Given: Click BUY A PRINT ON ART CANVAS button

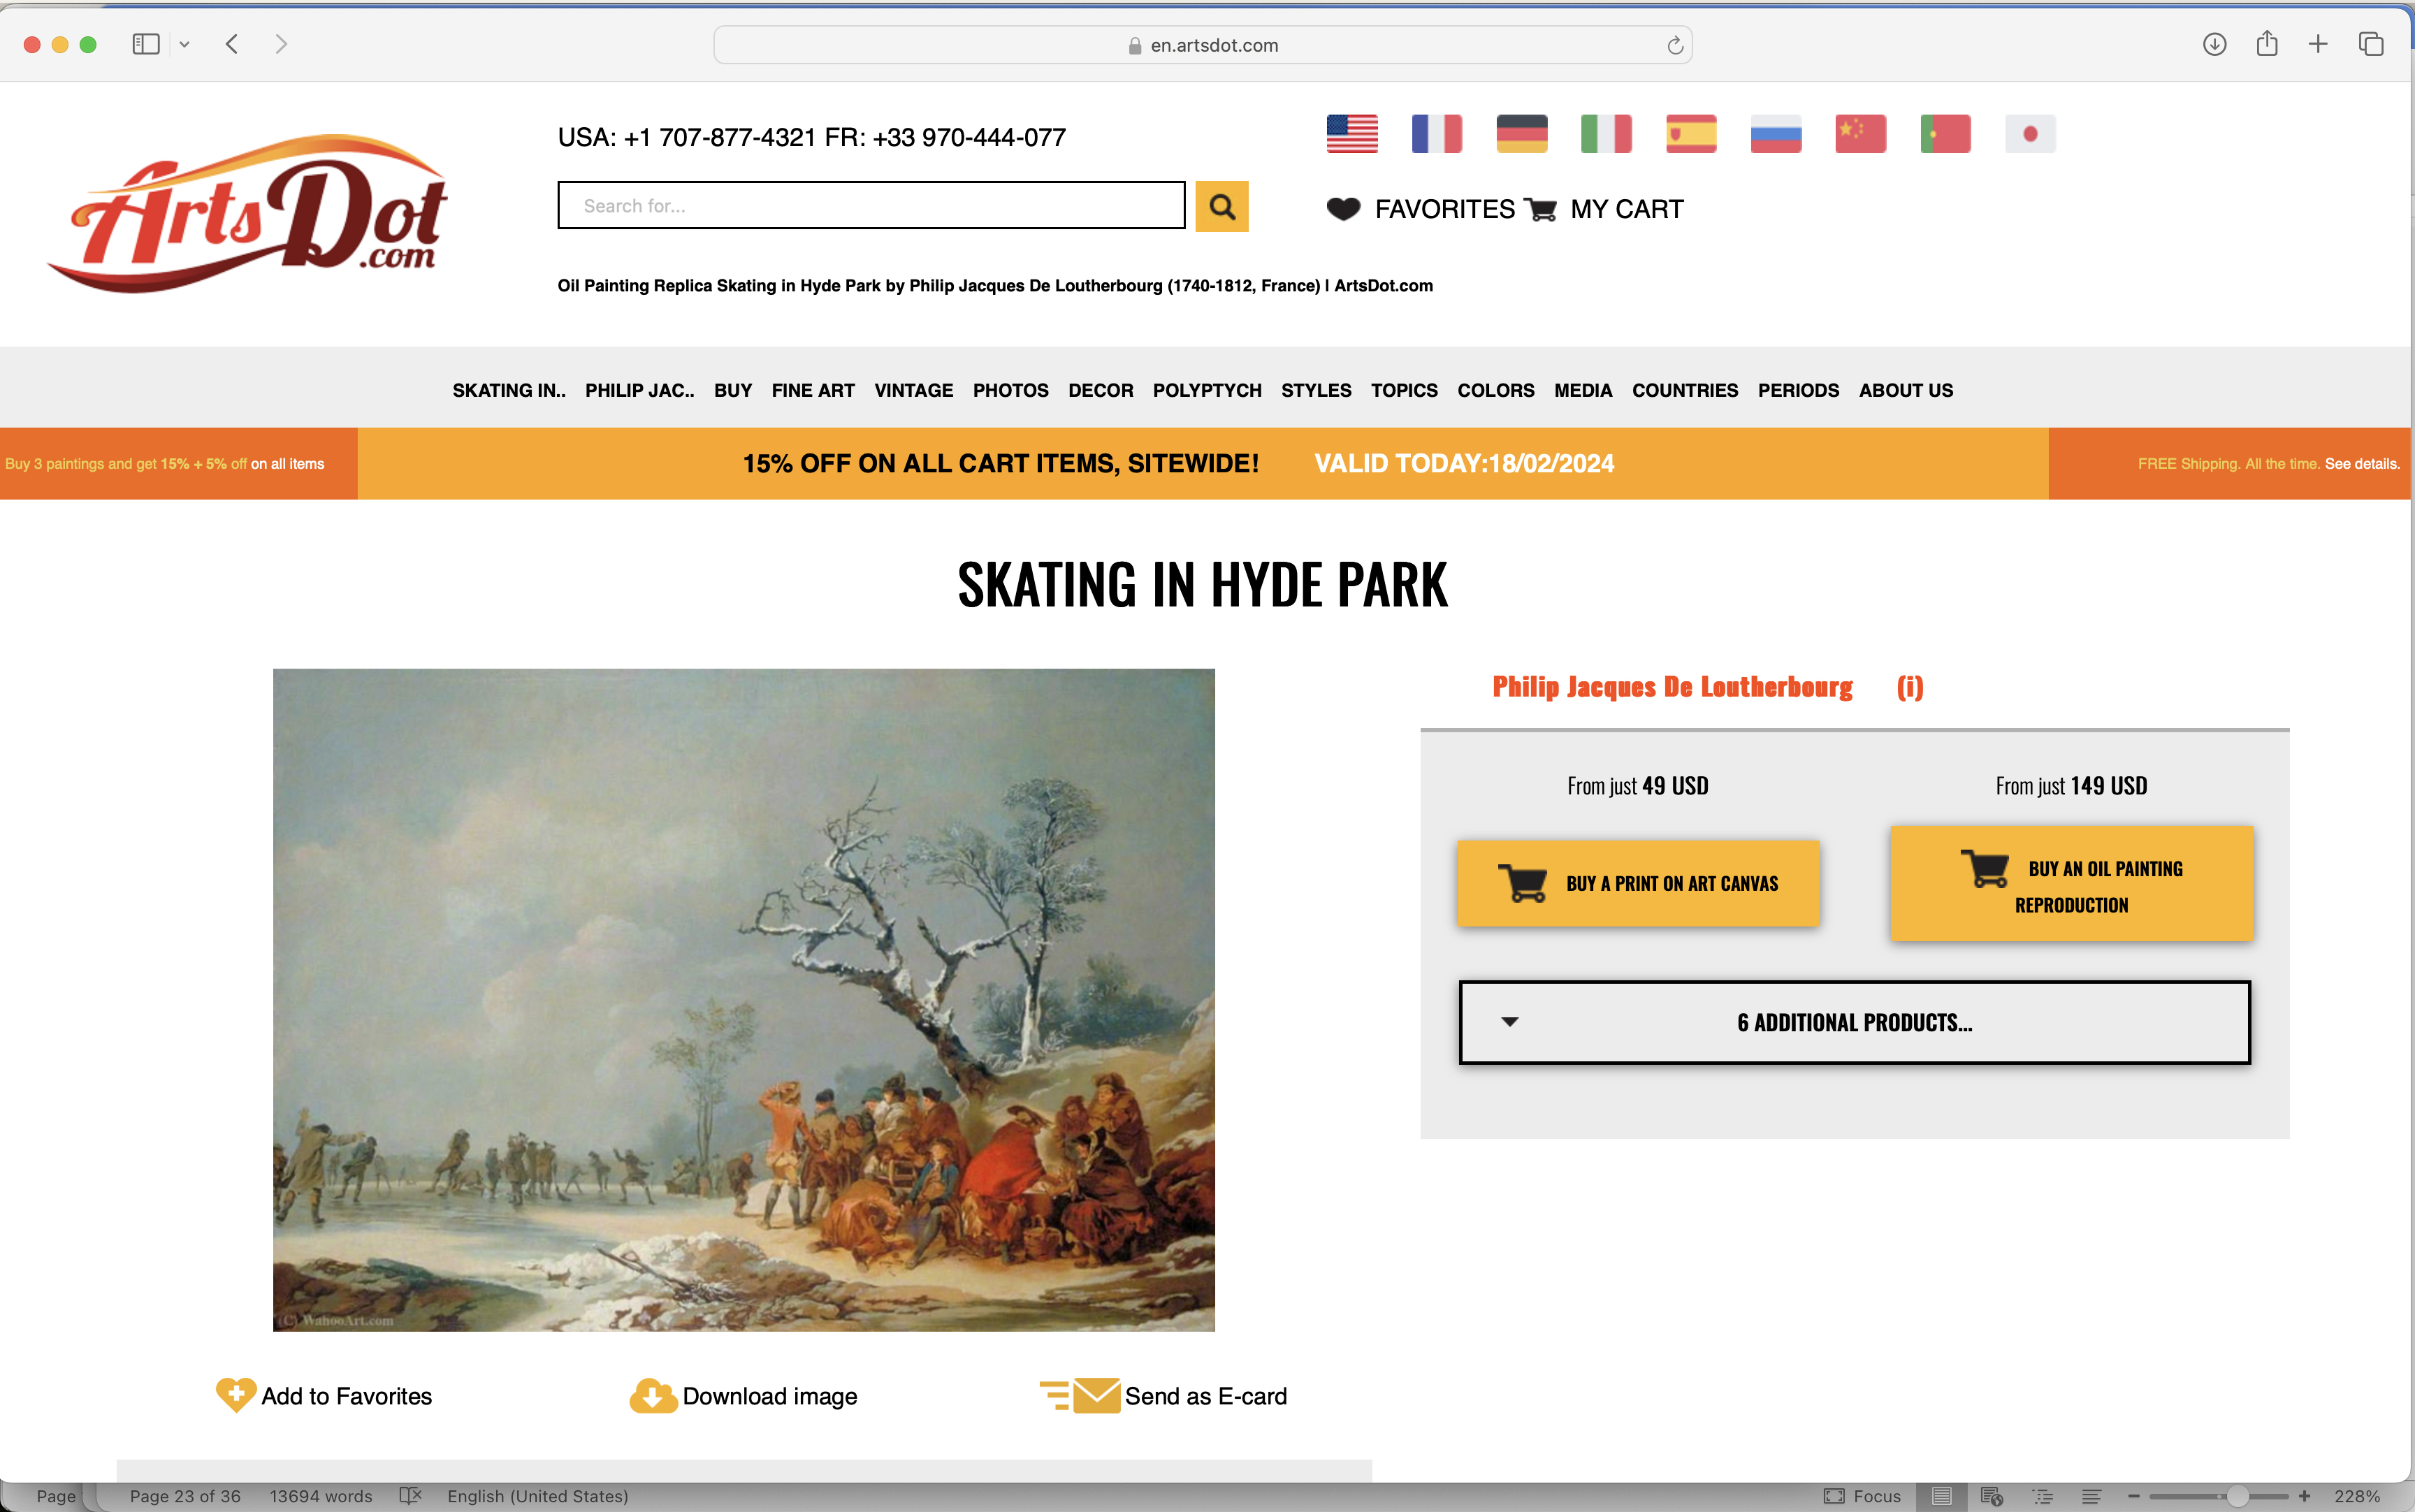Looking at the screenshot, I should coord(1638,883).
